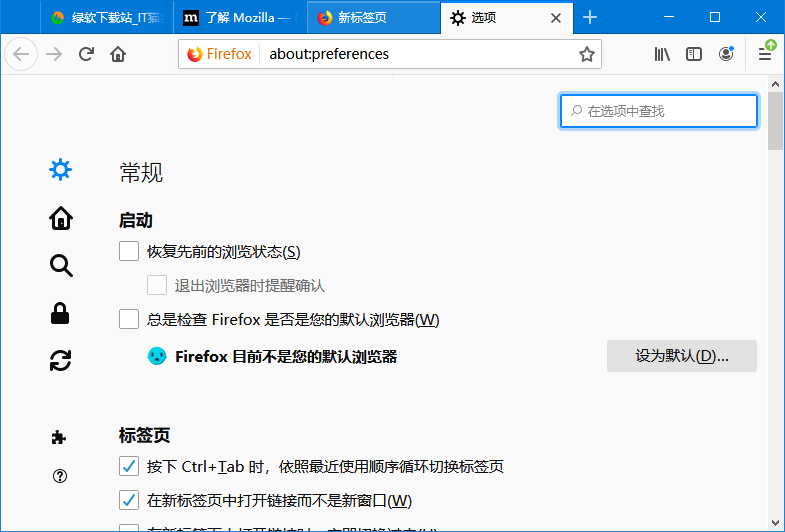This screenshot has width=785, height=532.
Task: Open the Search preferences magnifier category
Action: coord(61,265)
